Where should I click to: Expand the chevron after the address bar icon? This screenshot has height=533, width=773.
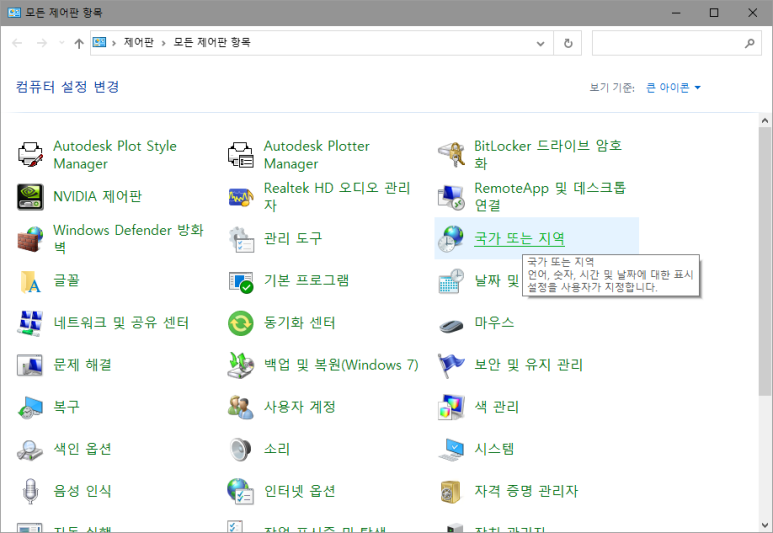click(114, 43)
